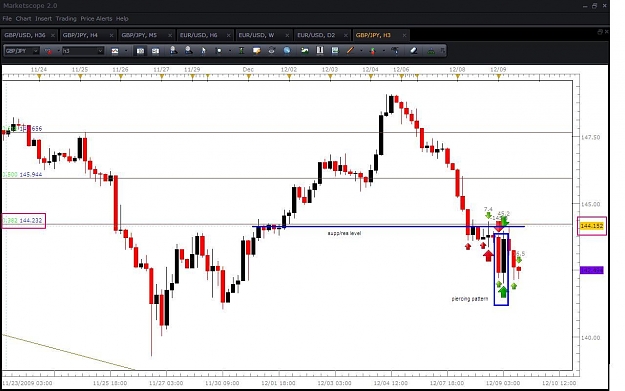This screenshot has width=625, height=391.
Task: Click the red icon beside the symbol box
Action: [x=48, y=51]
